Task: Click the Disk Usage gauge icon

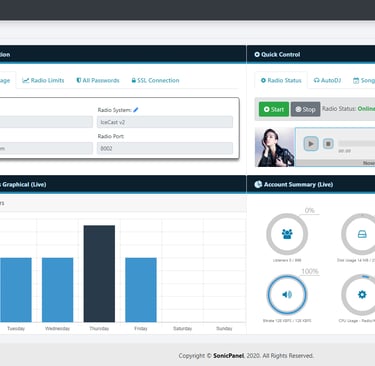Action: tap(362, 234)
